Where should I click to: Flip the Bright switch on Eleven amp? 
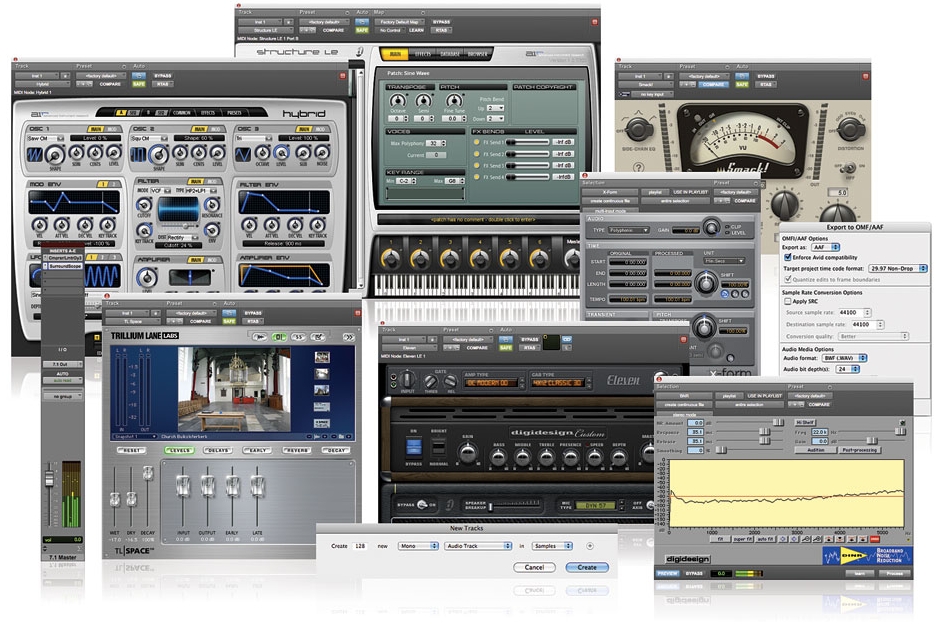click(x=439, y=448)
